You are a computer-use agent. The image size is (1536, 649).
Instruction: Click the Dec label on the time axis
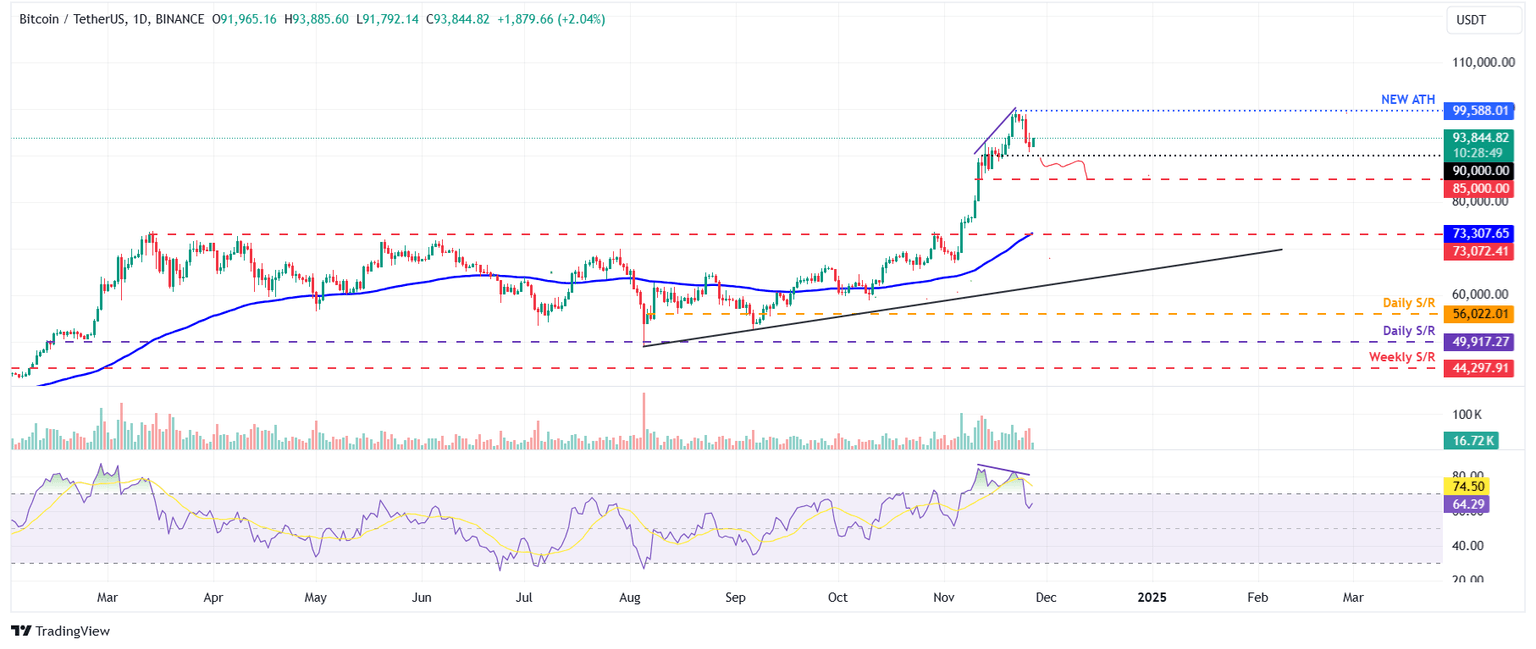(1046, 597)
